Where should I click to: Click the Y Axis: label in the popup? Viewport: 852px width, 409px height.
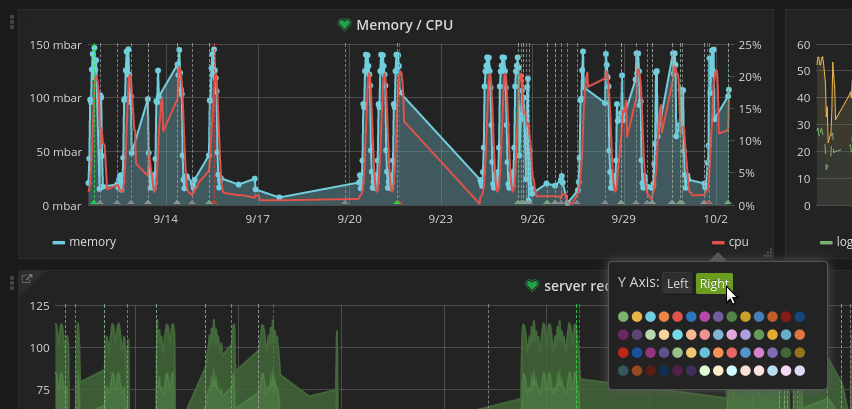[638, 283]
